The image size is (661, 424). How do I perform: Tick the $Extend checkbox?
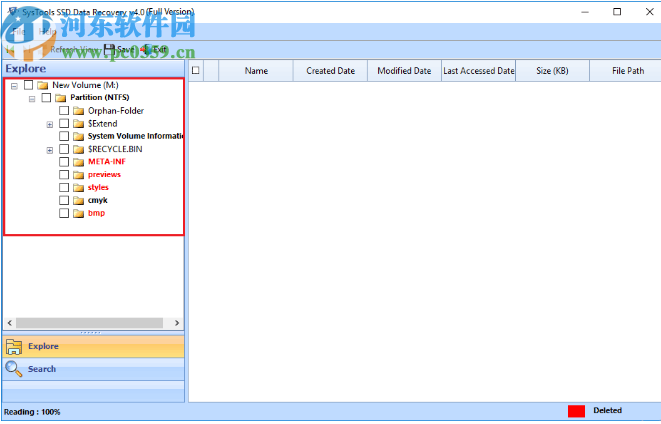point(64,123)
